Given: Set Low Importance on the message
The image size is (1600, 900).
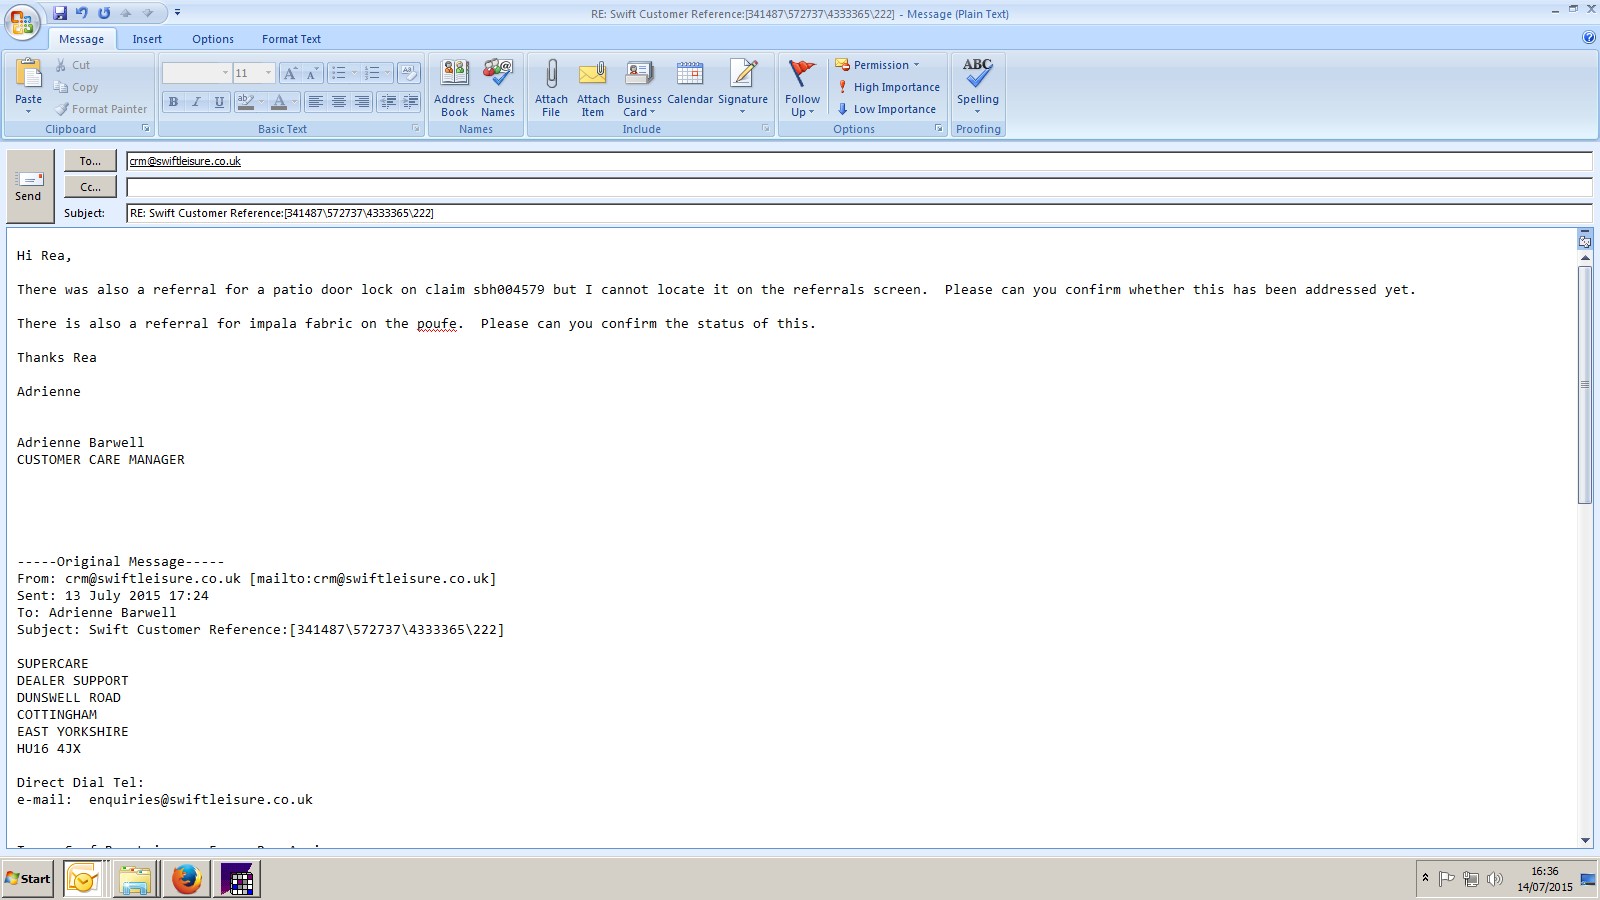Looking at the screenshot, I should click(x=886, y=109).
